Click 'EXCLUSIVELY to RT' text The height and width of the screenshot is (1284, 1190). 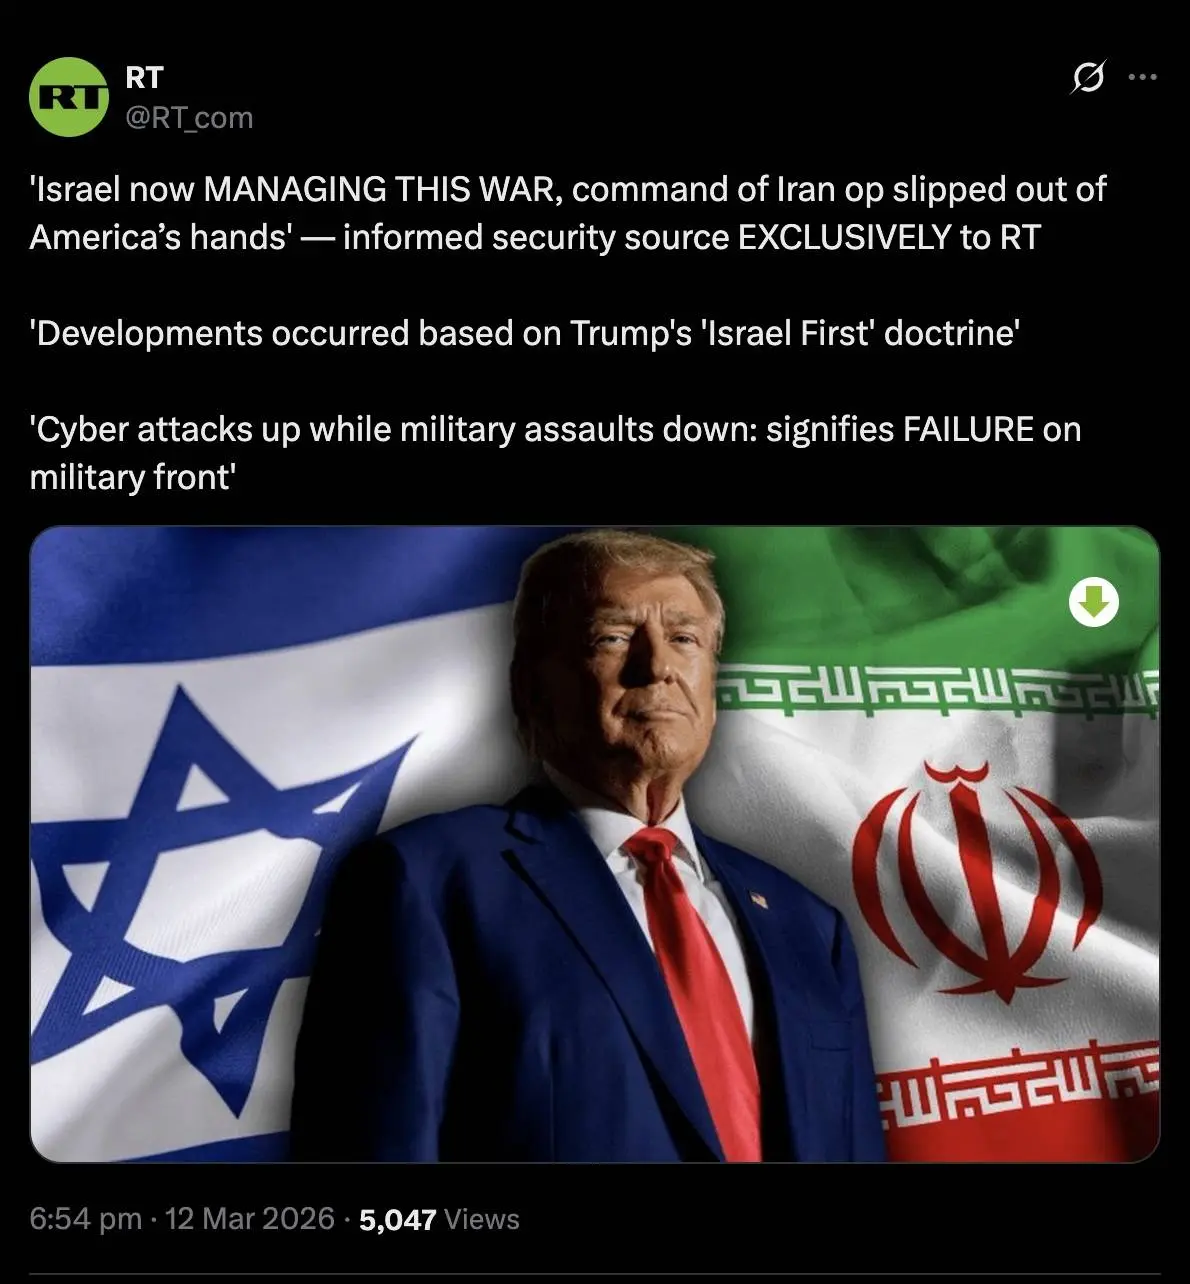coord(889,237)
